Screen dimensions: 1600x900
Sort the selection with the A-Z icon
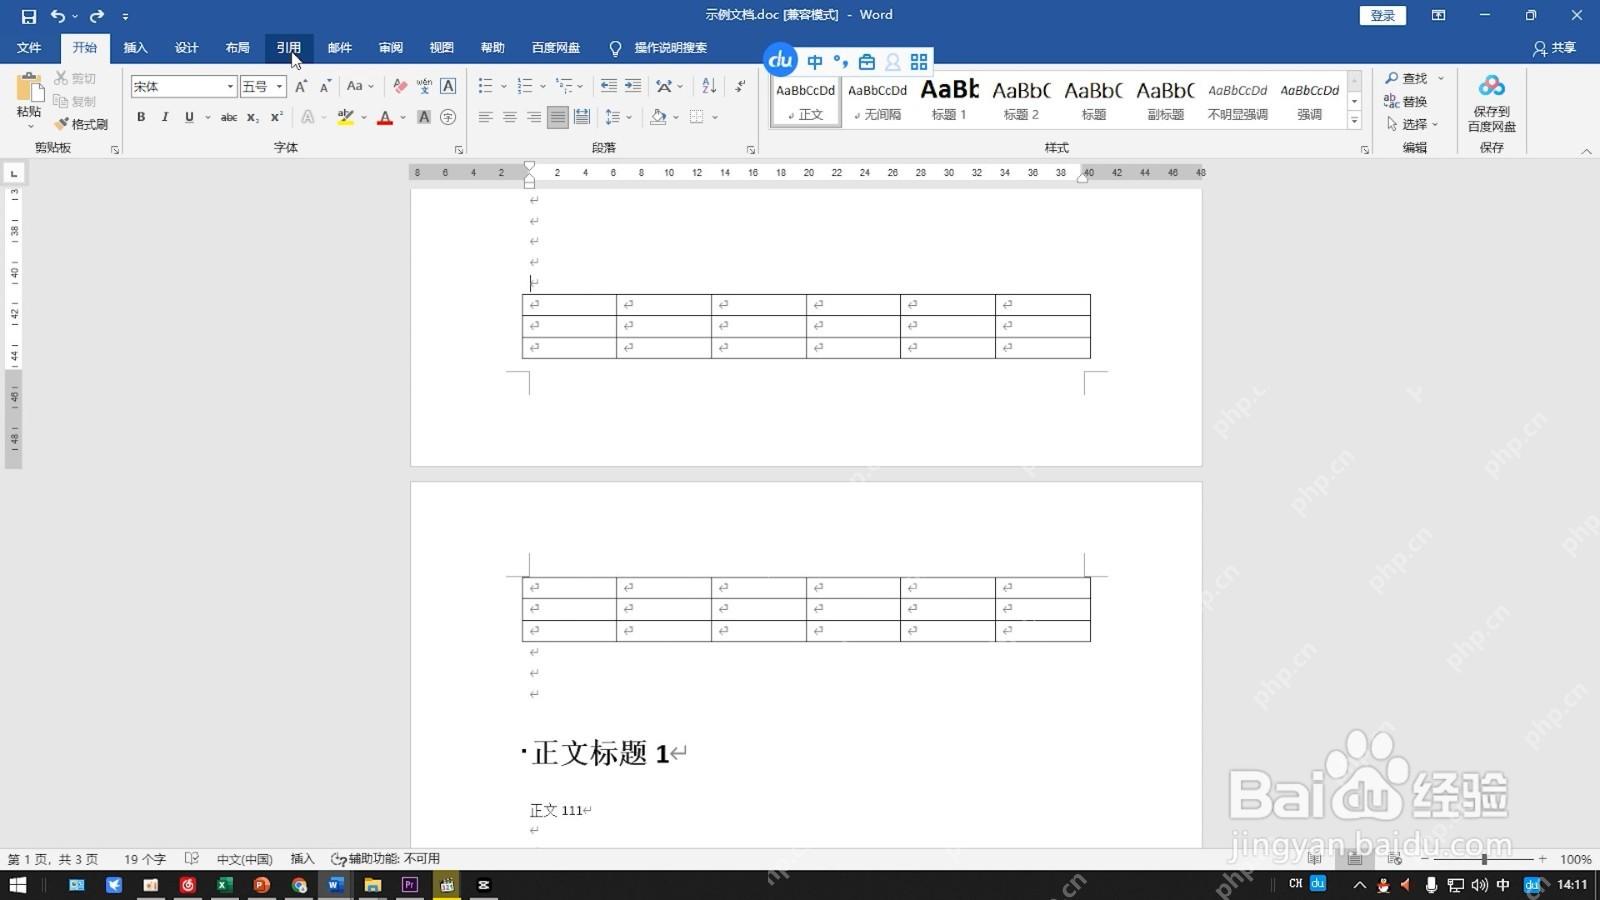[709, 86]
